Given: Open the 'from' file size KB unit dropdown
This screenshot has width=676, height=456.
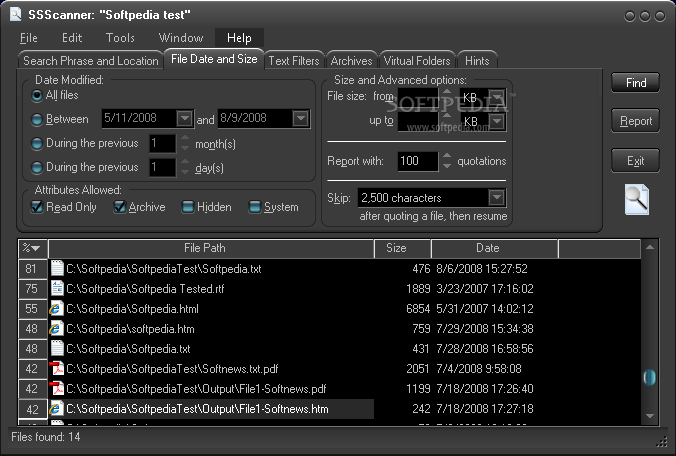Looking at the screenshot, I should pyautogui.click(x=497, y=97).
